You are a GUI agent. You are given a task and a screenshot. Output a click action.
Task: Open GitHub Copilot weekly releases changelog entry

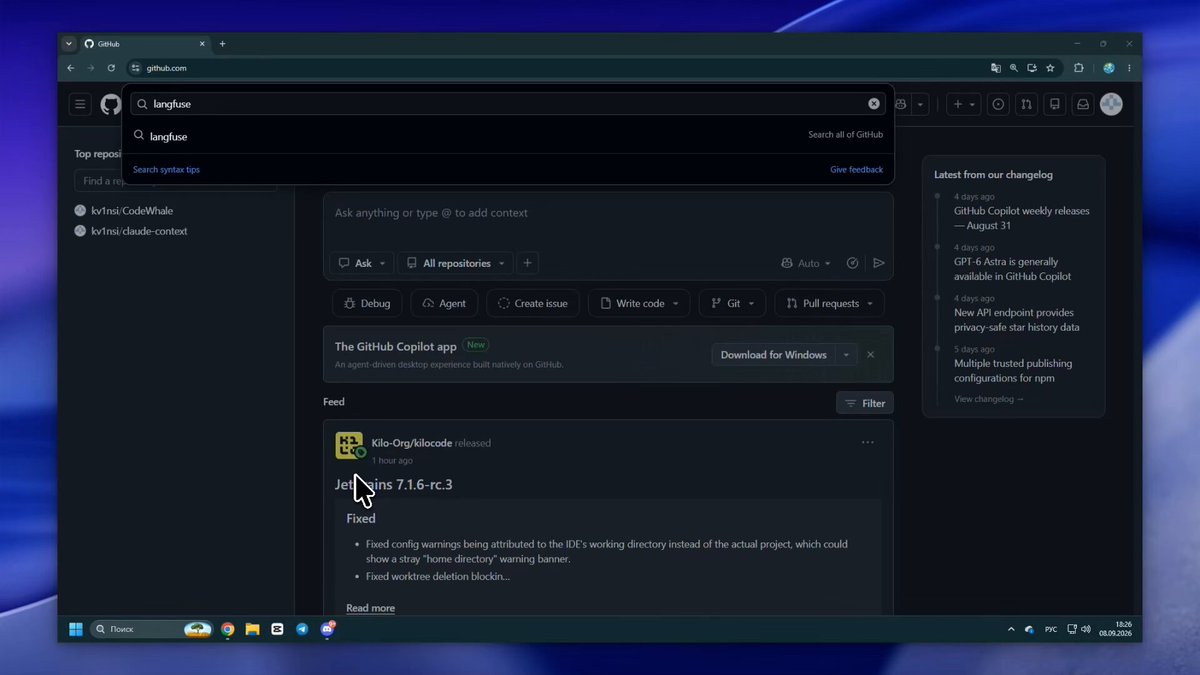click(x=1021, y=218)
